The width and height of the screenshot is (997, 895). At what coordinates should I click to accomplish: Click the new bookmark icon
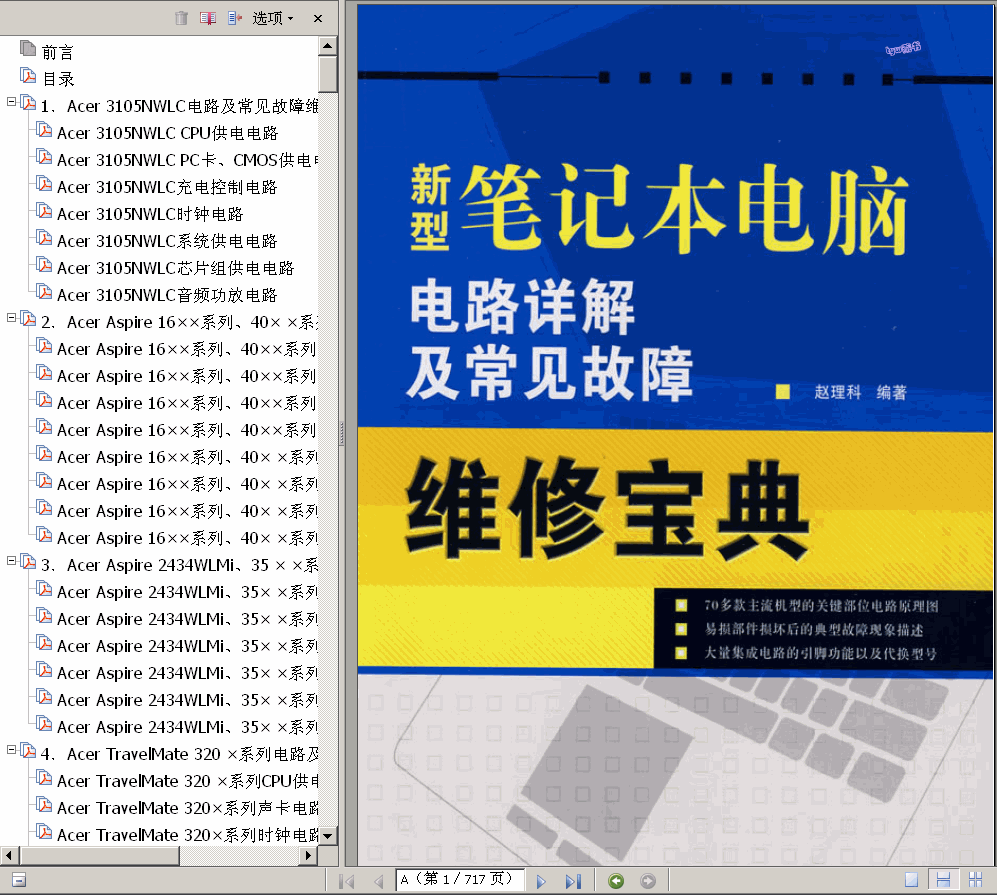(x=208, y=18)
